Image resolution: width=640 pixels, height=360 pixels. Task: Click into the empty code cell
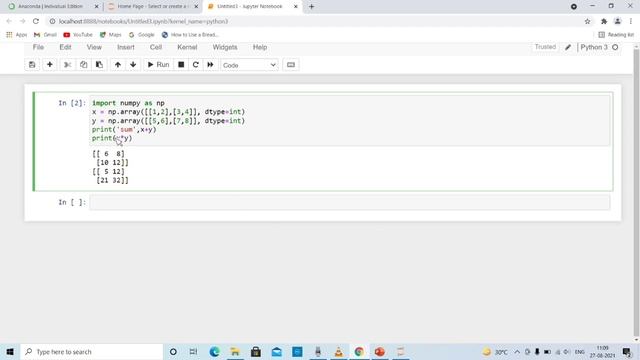(x=350, y=202)
